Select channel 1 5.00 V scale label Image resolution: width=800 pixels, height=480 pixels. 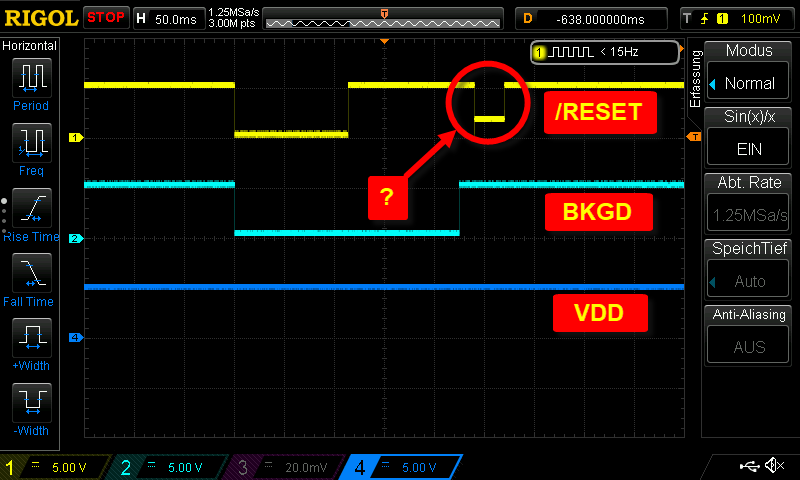point(69,467)
